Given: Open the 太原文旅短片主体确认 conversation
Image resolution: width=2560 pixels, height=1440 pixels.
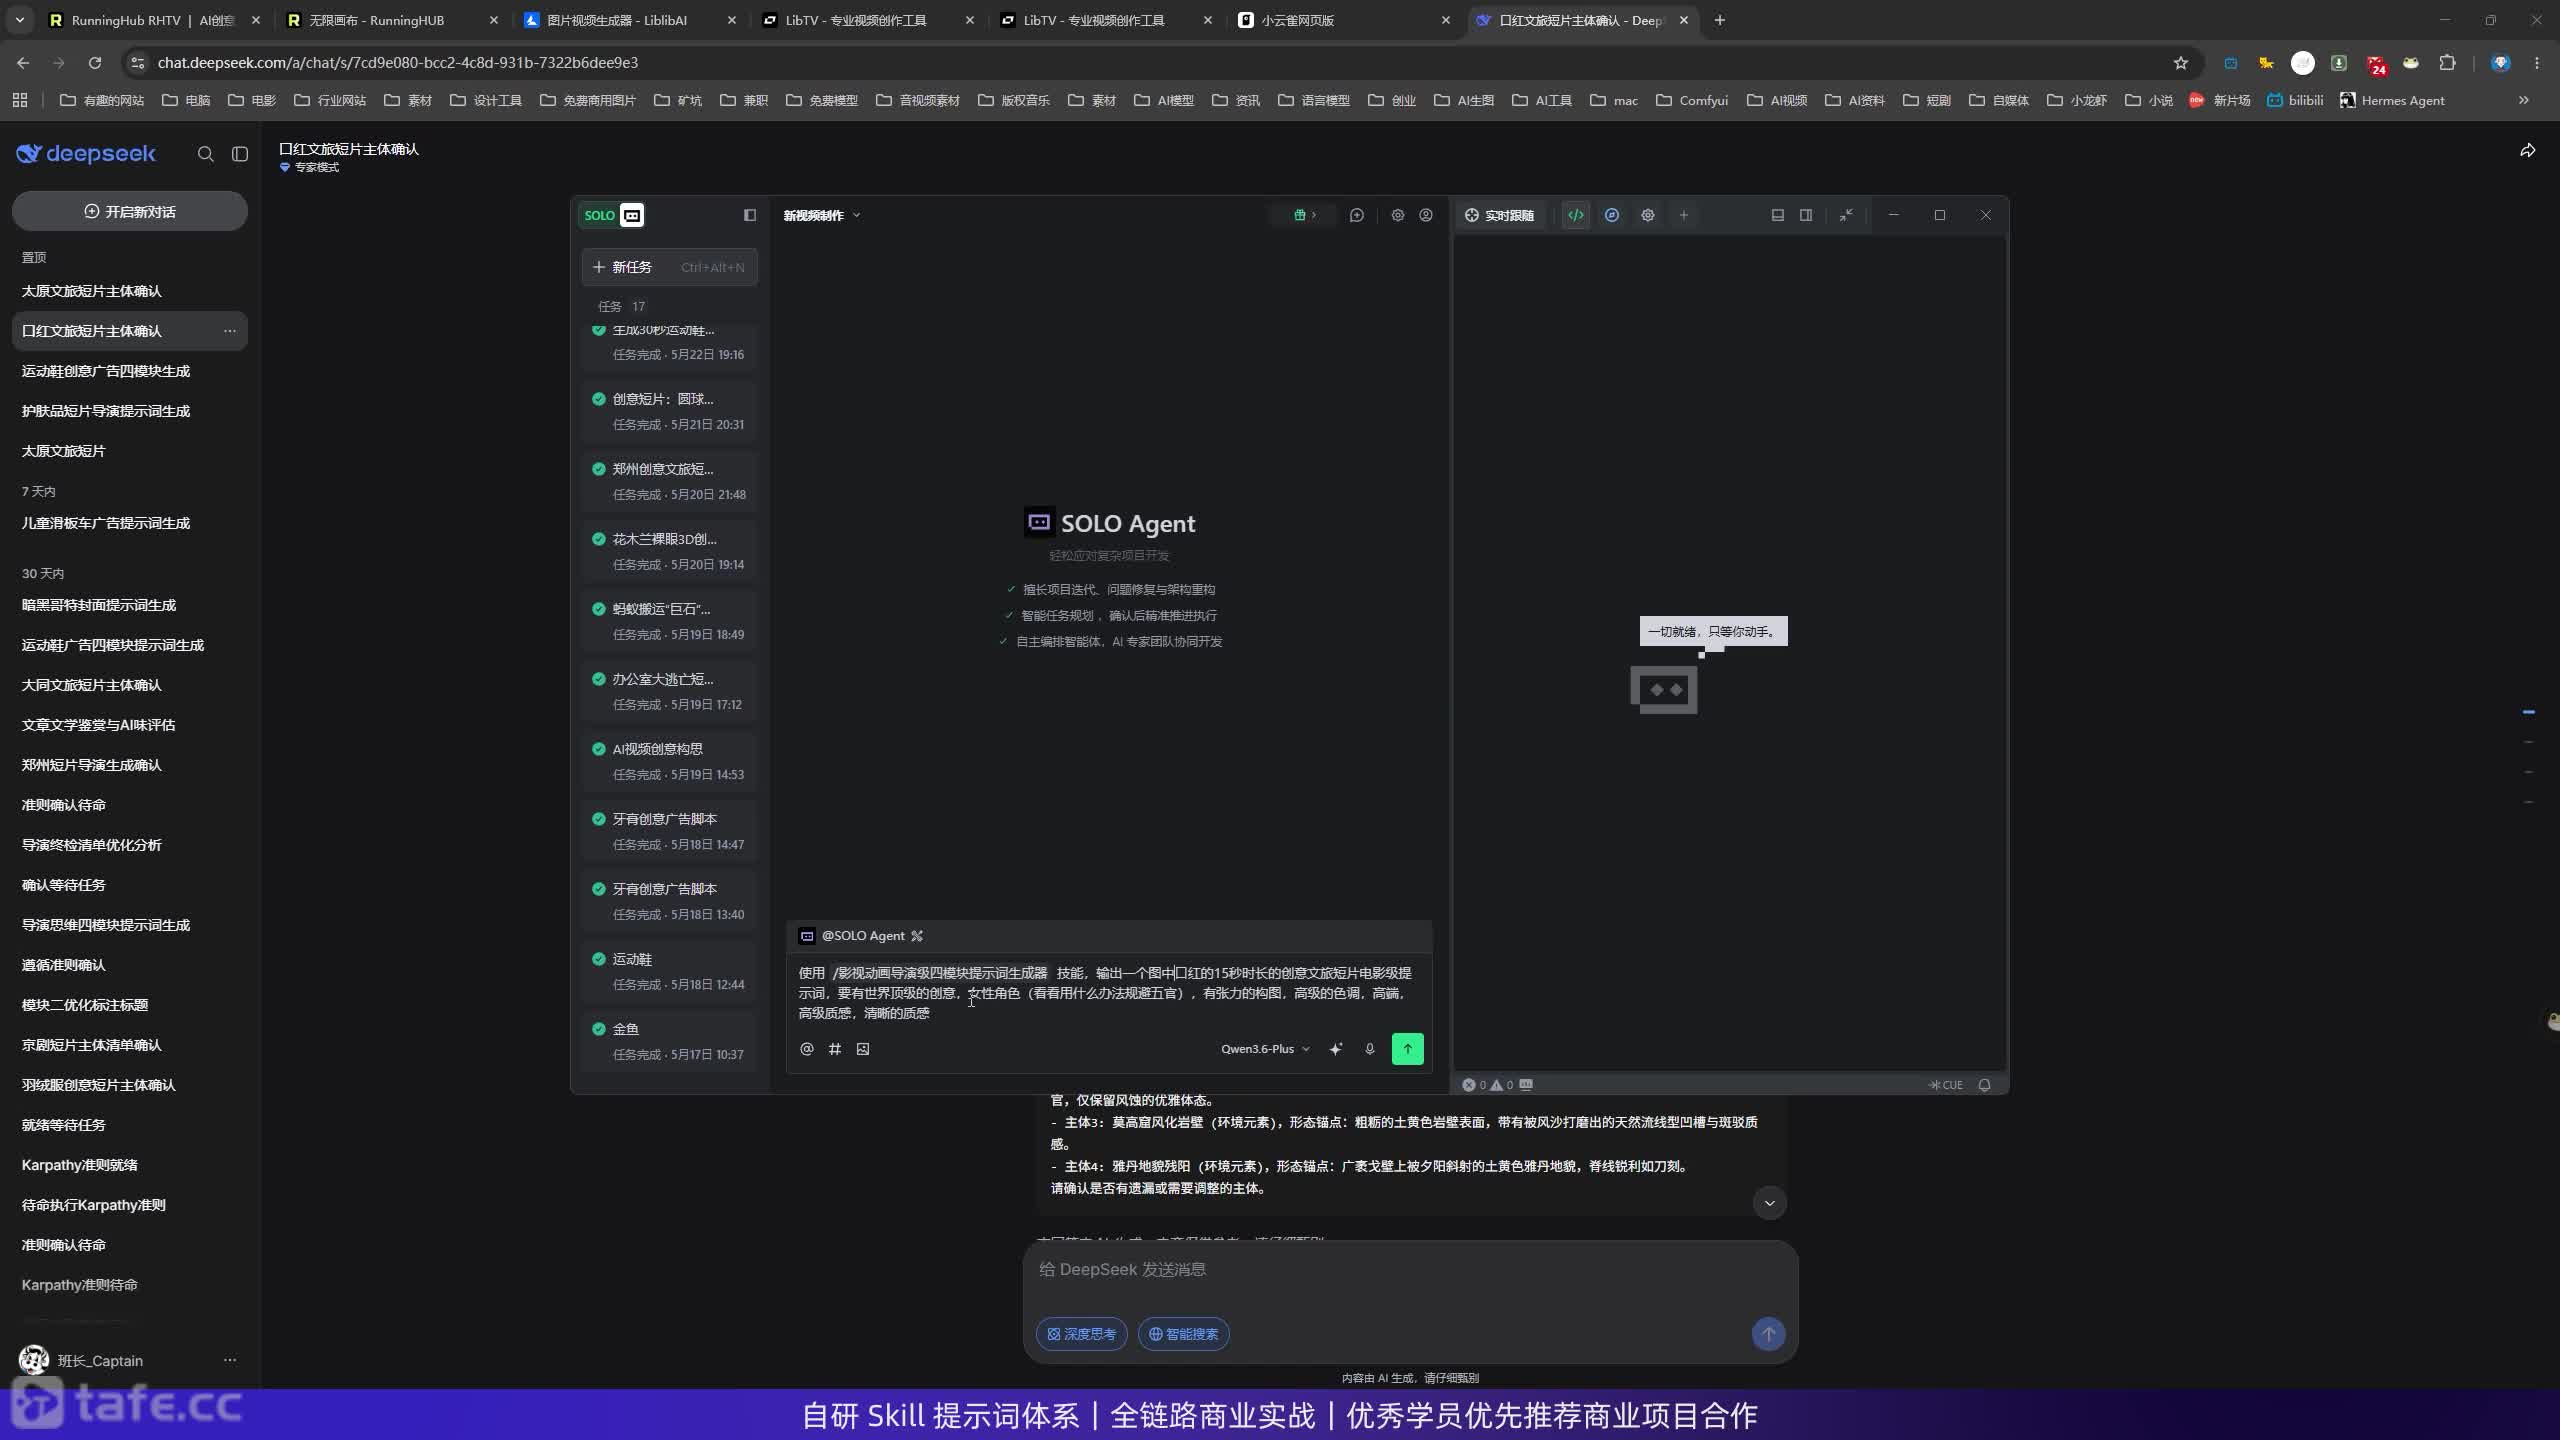Looking at the screenshot, I should tap(130, 291).
